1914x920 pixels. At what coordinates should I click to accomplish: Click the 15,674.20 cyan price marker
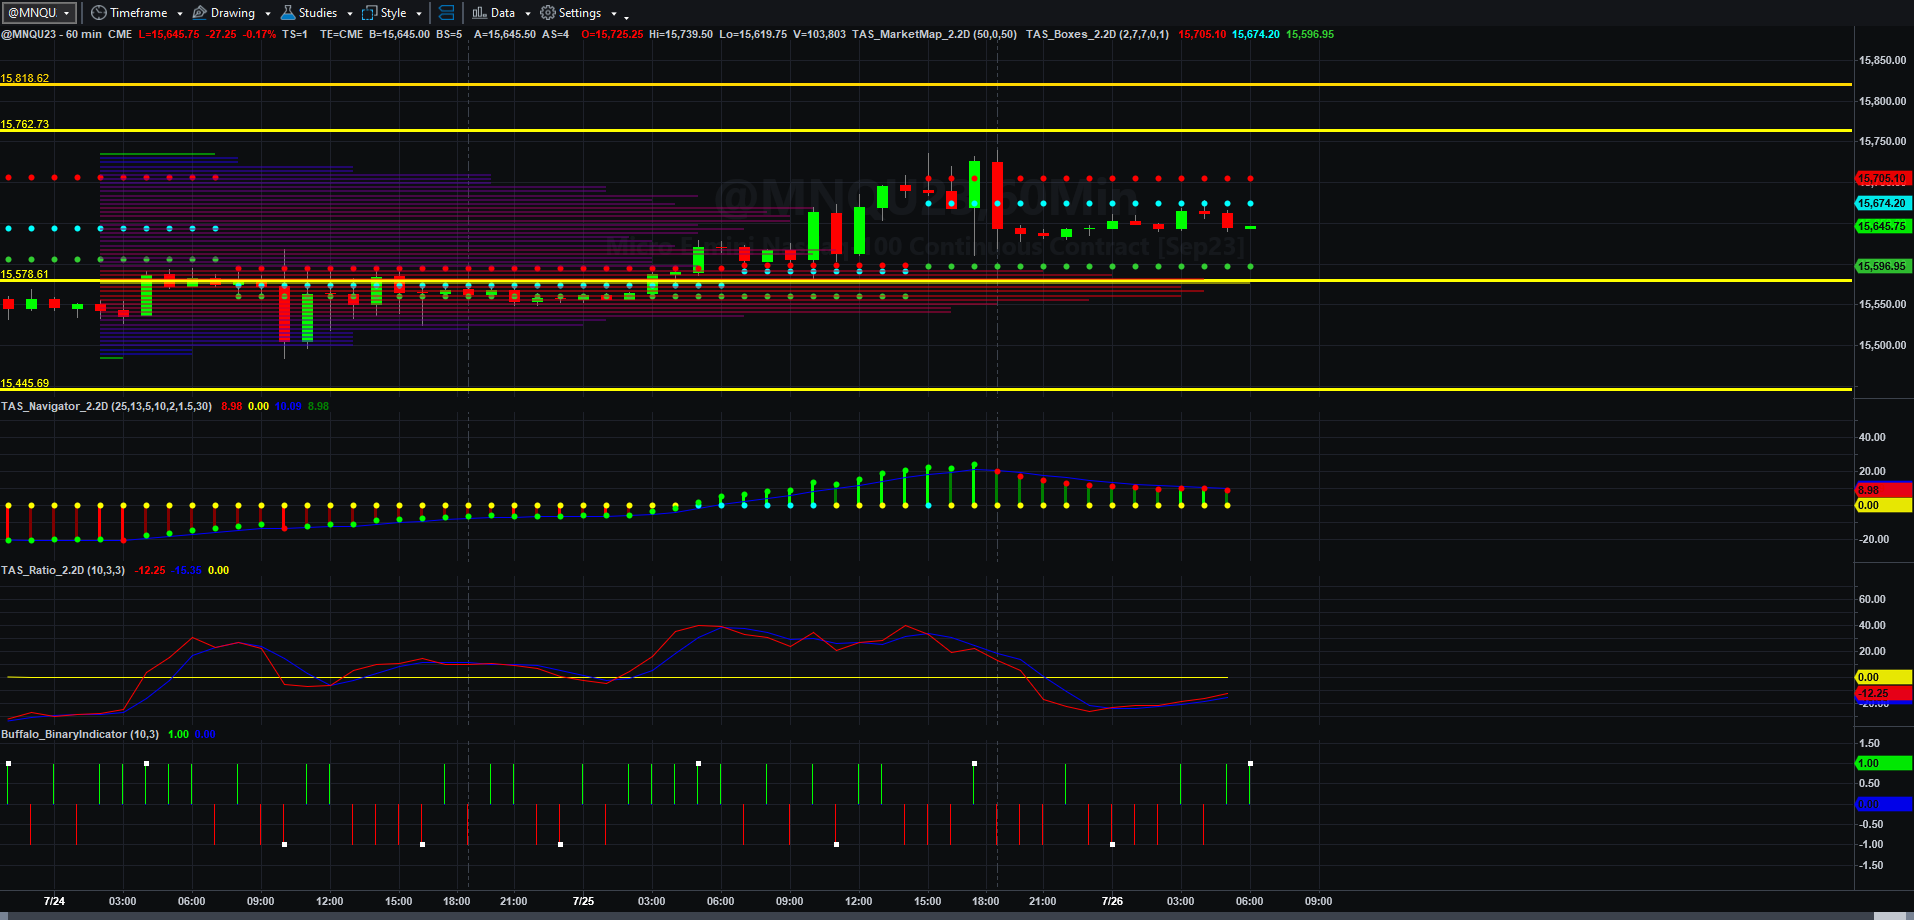(x=1883, y=203)
